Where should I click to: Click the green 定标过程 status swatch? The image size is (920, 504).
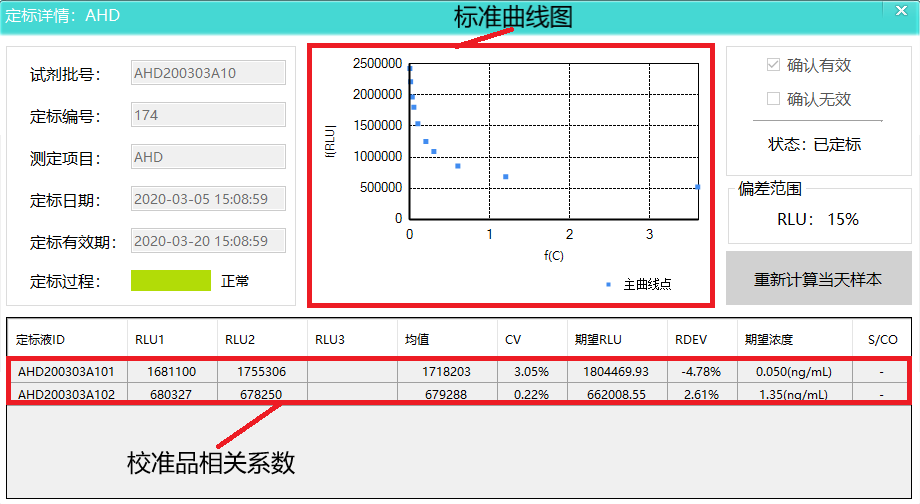171,281
